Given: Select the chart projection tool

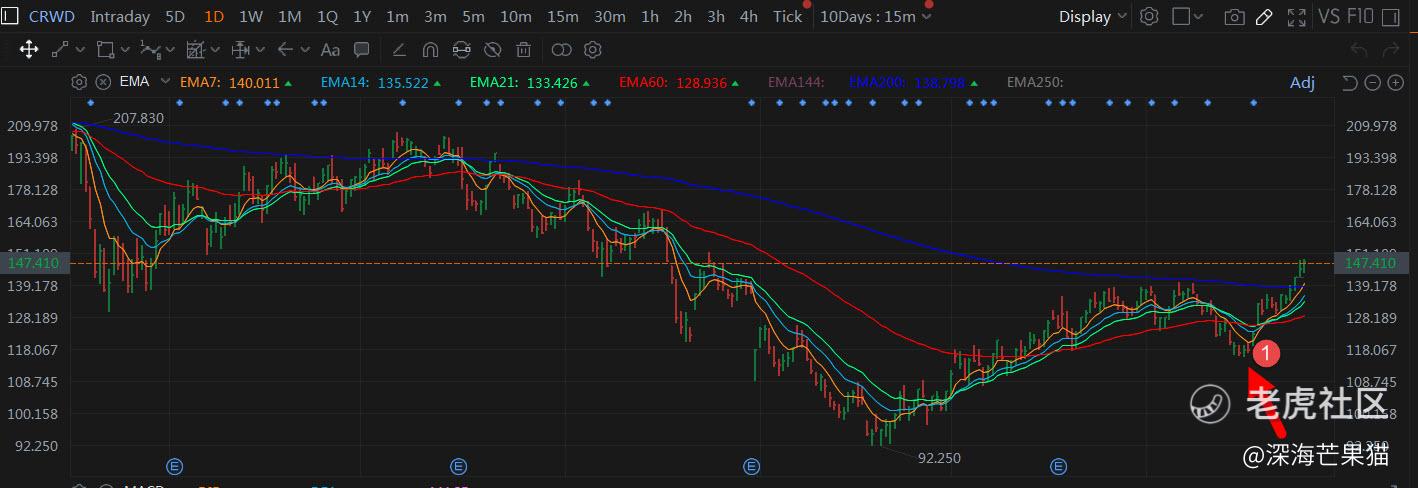Looking at the screenshot, I should 195,49.
